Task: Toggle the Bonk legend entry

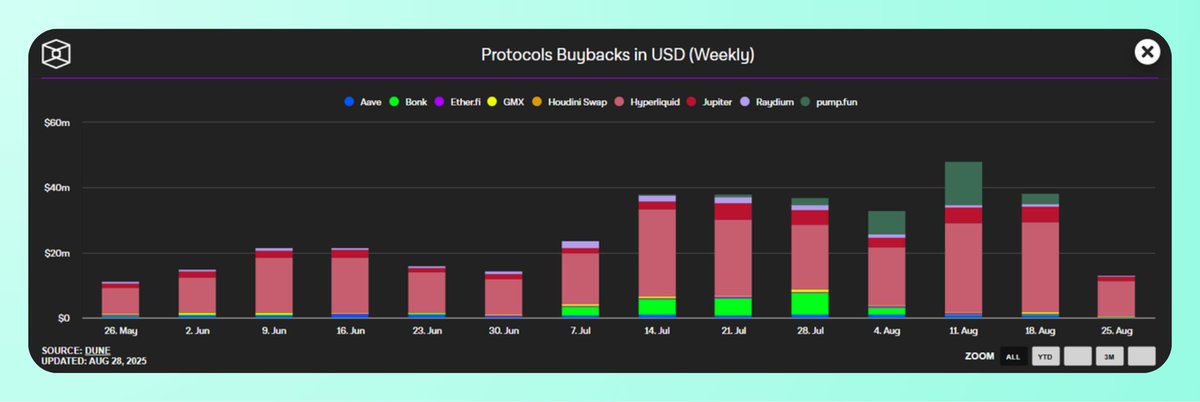Action: (408, 102)
